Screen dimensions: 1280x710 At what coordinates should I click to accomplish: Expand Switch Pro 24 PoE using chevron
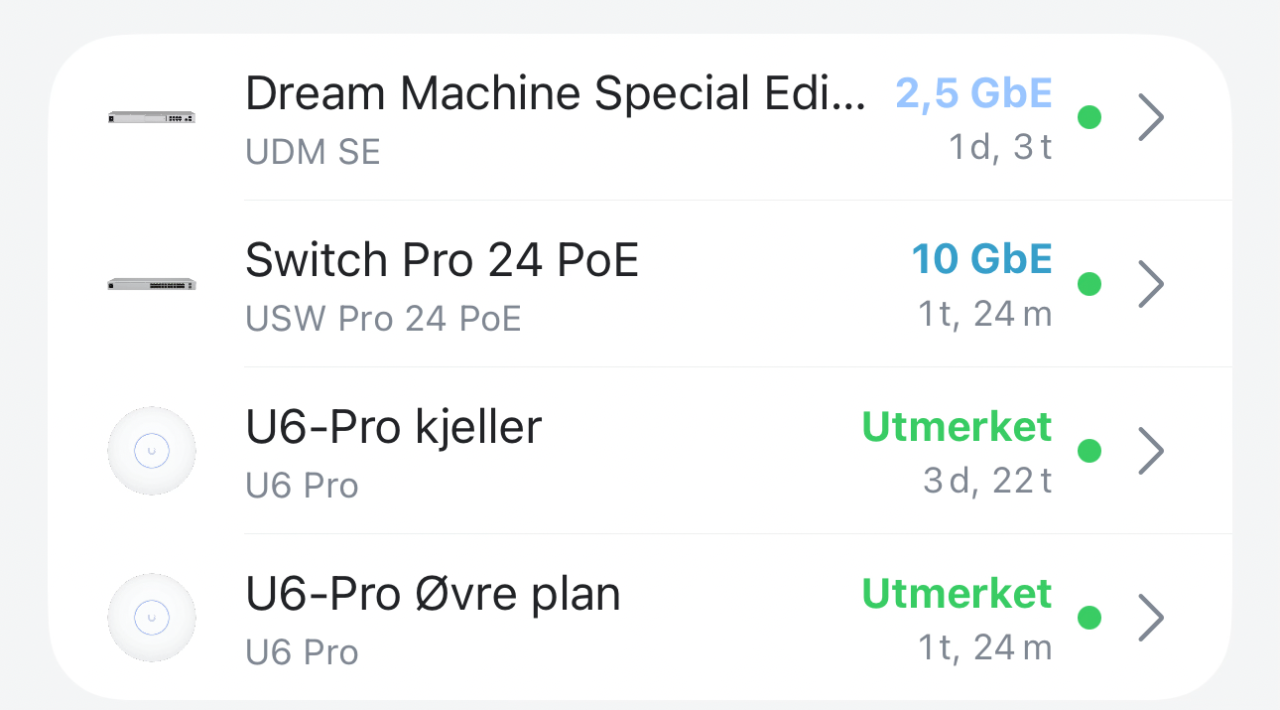[x=1152, y=285]
